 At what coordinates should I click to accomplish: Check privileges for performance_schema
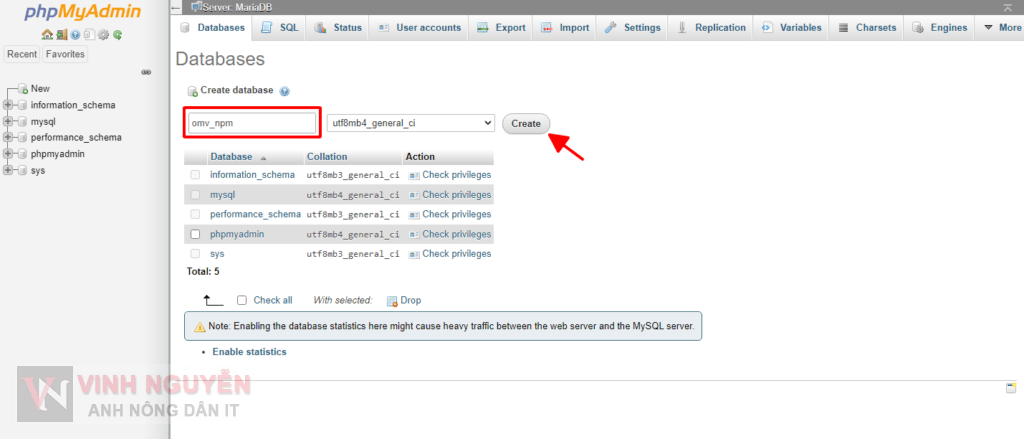pos(450,214)
